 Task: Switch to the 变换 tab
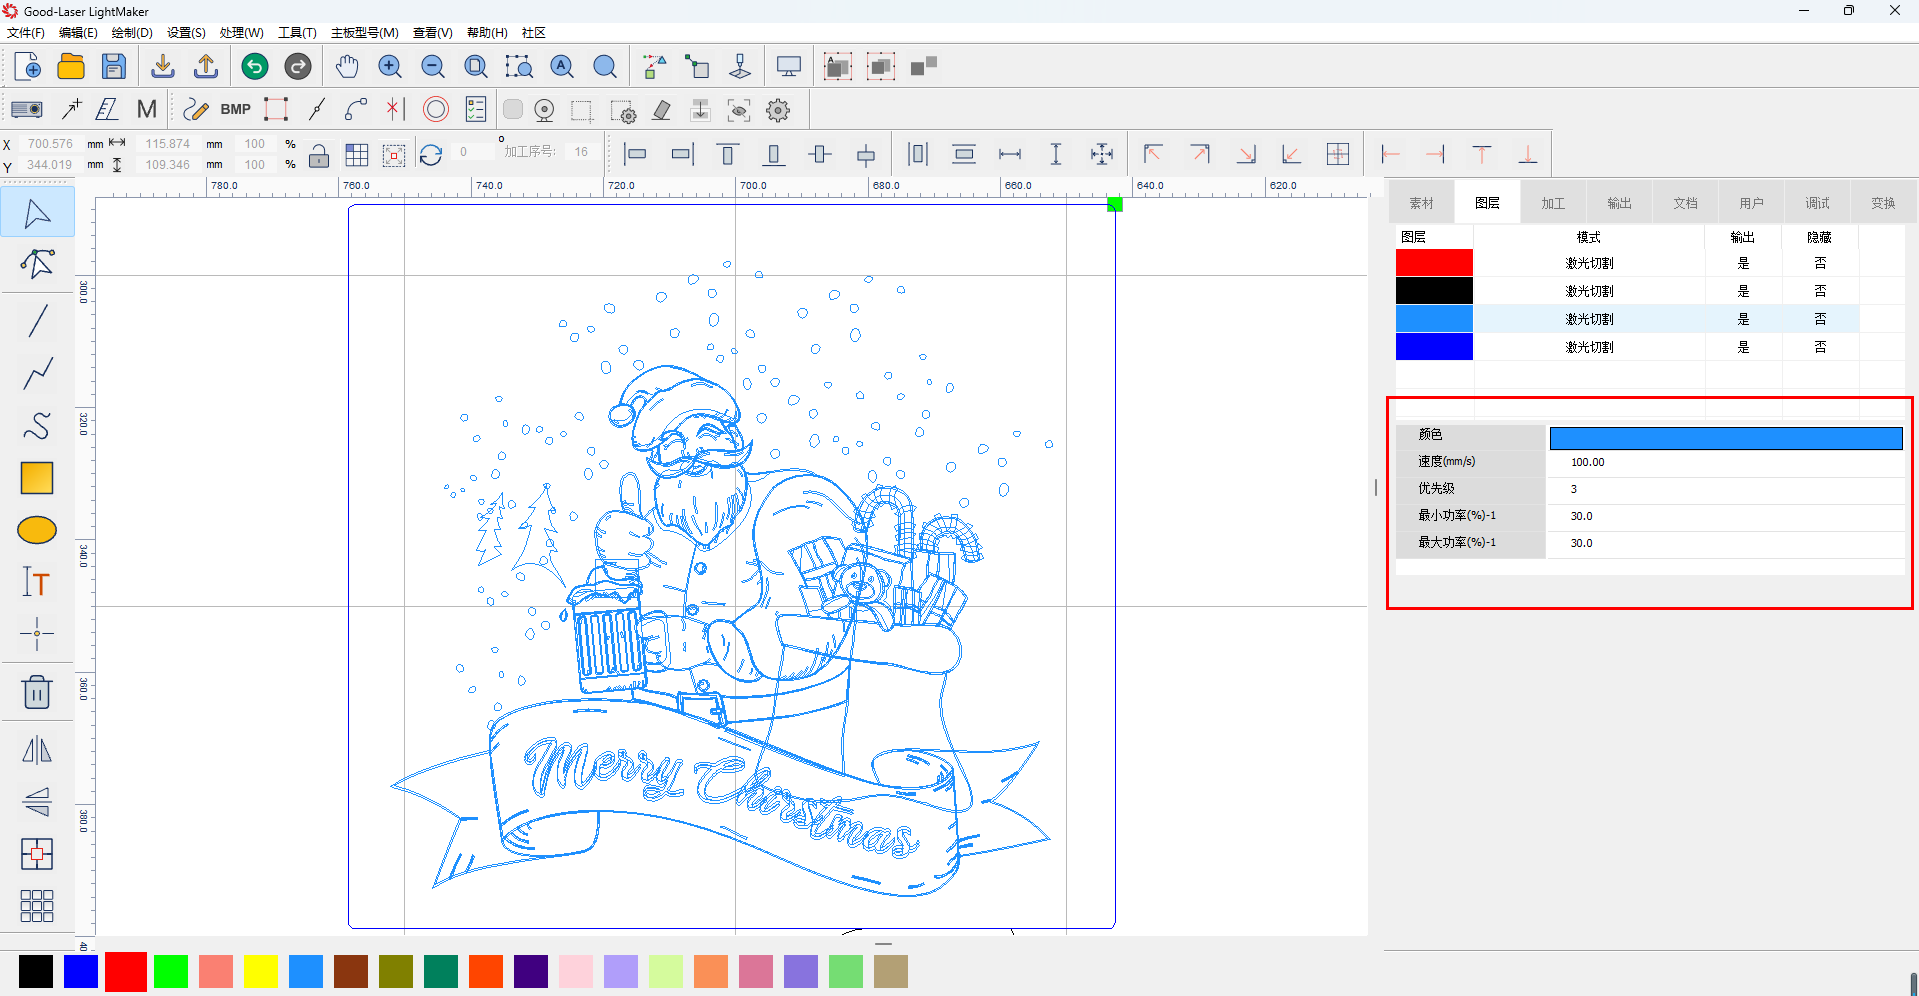1883,203
